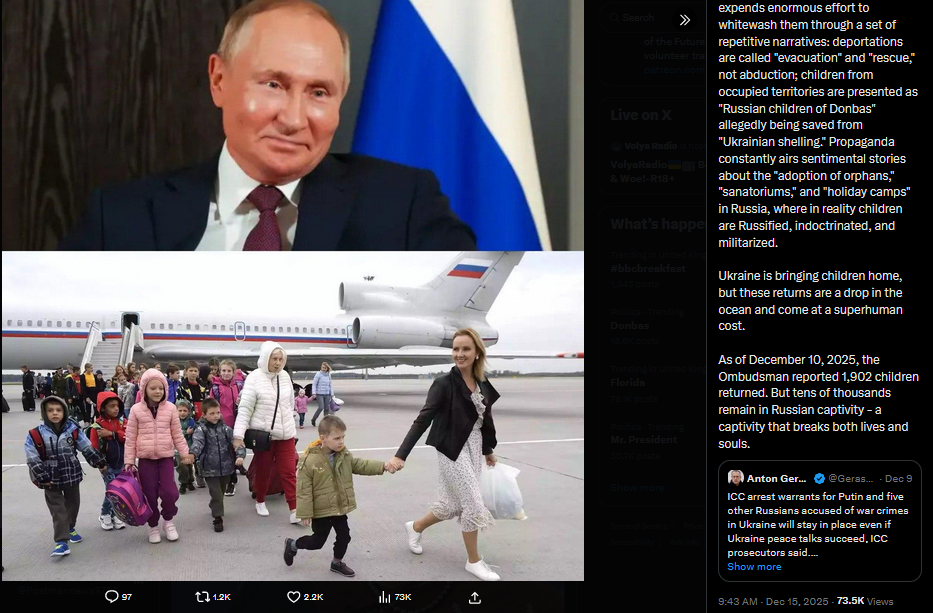This screenshot has width=933, height=613.
Task: Click the Donbas trending topic
Action: pos(630,326)
